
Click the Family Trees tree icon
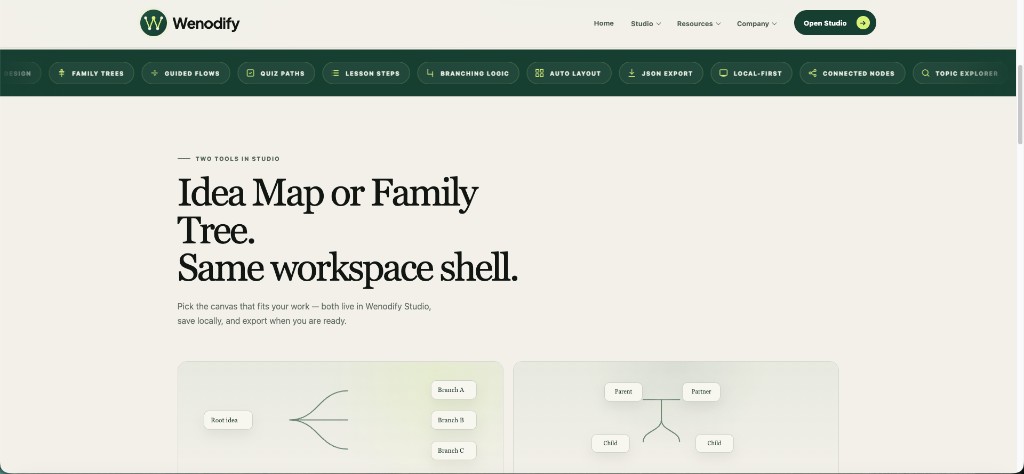pos(61,73)
